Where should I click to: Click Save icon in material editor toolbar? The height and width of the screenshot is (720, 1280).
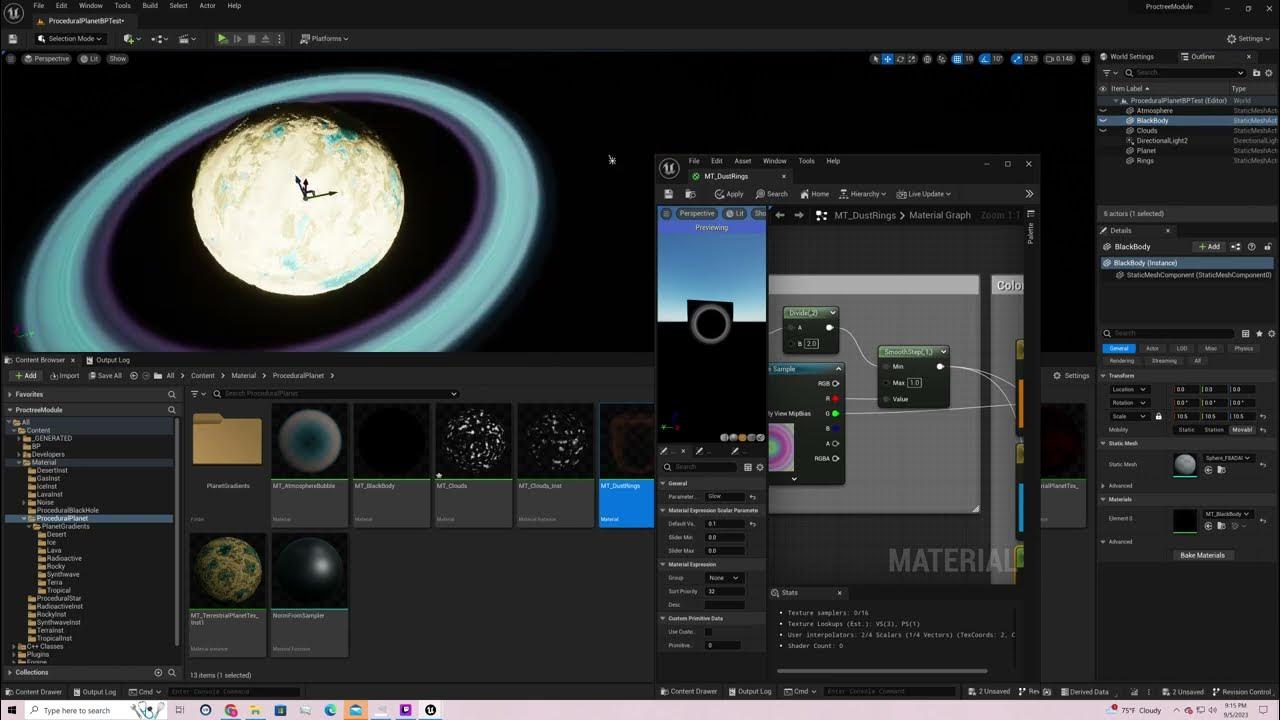669,194
